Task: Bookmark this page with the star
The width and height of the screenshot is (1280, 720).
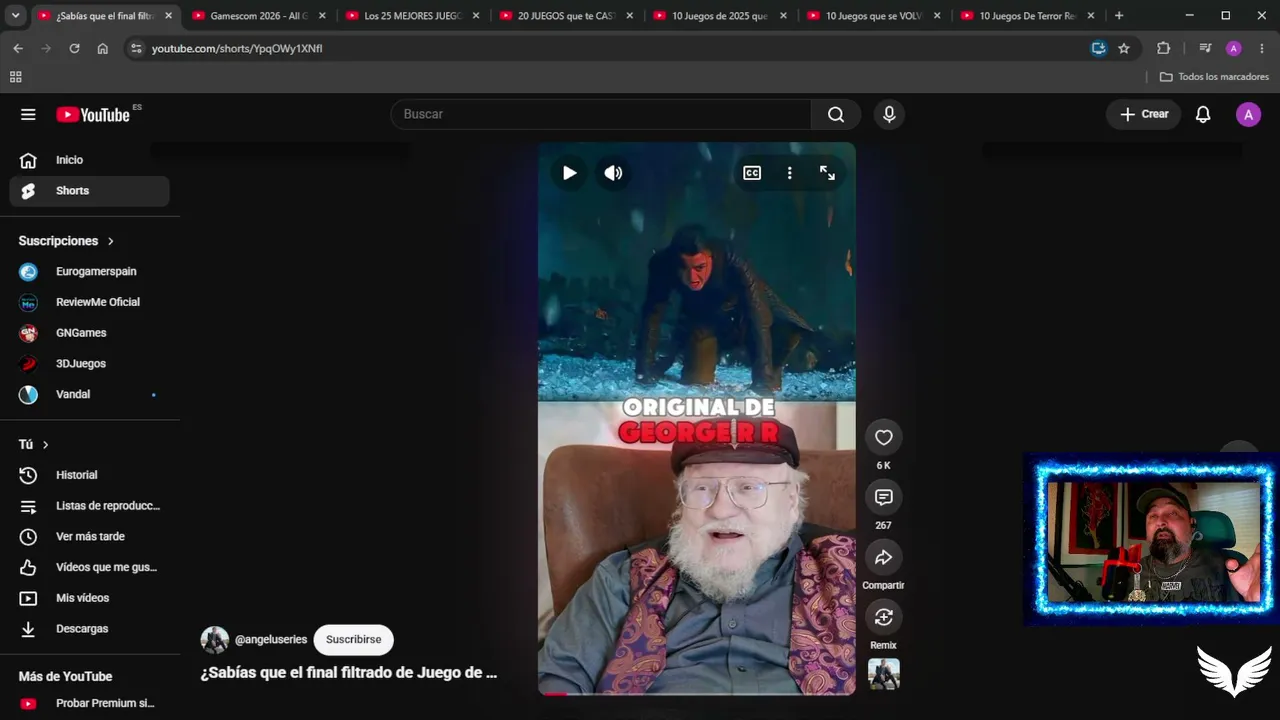Action: coord(1124,48)
